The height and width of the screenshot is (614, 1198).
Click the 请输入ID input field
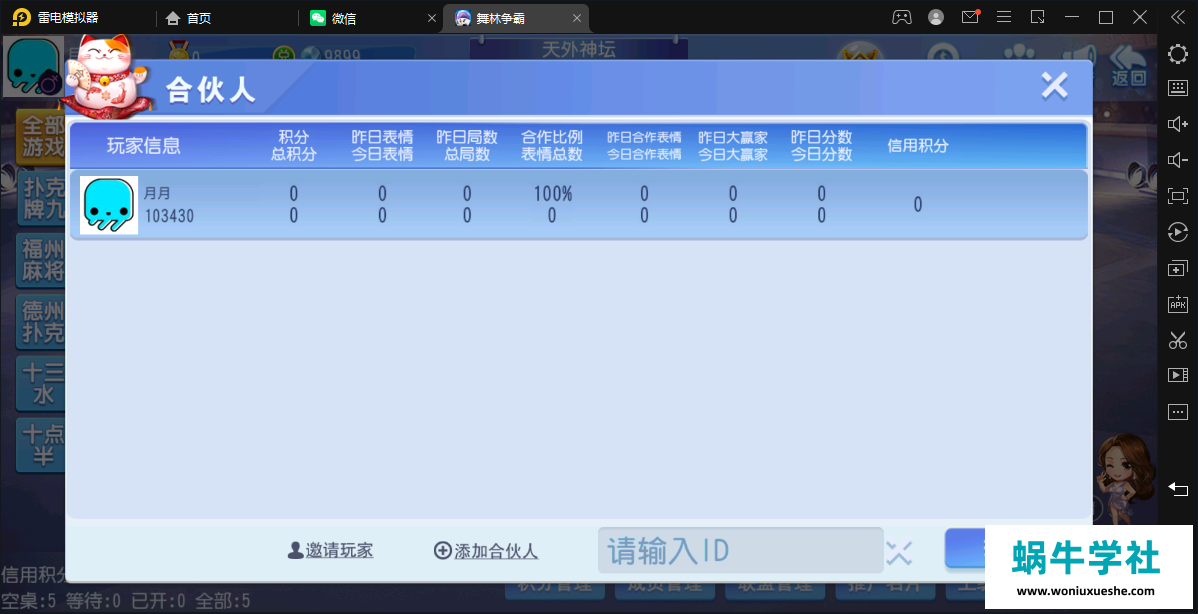[x=740, y=550]
